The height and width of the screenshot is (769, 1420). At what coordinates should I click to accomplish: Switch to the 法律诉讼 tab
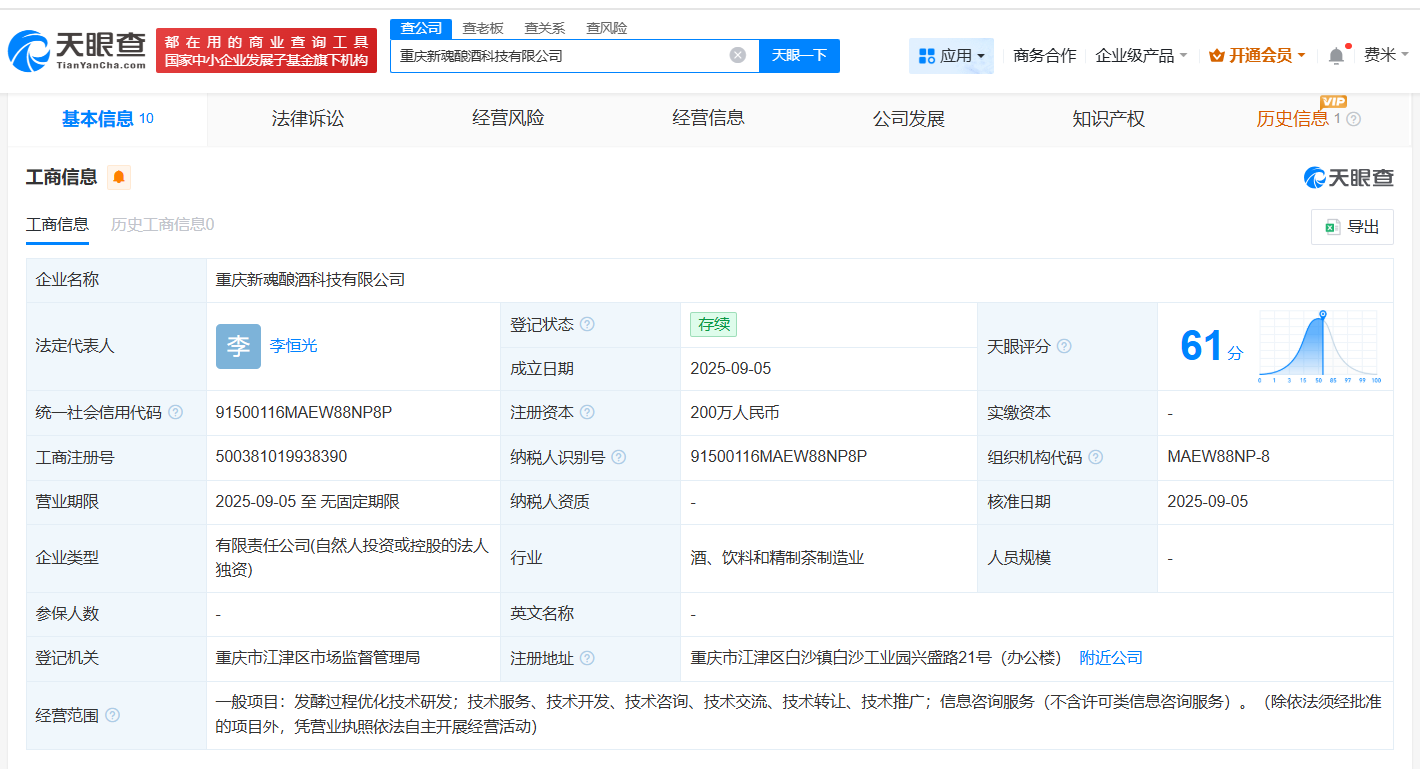click(307, 118)
